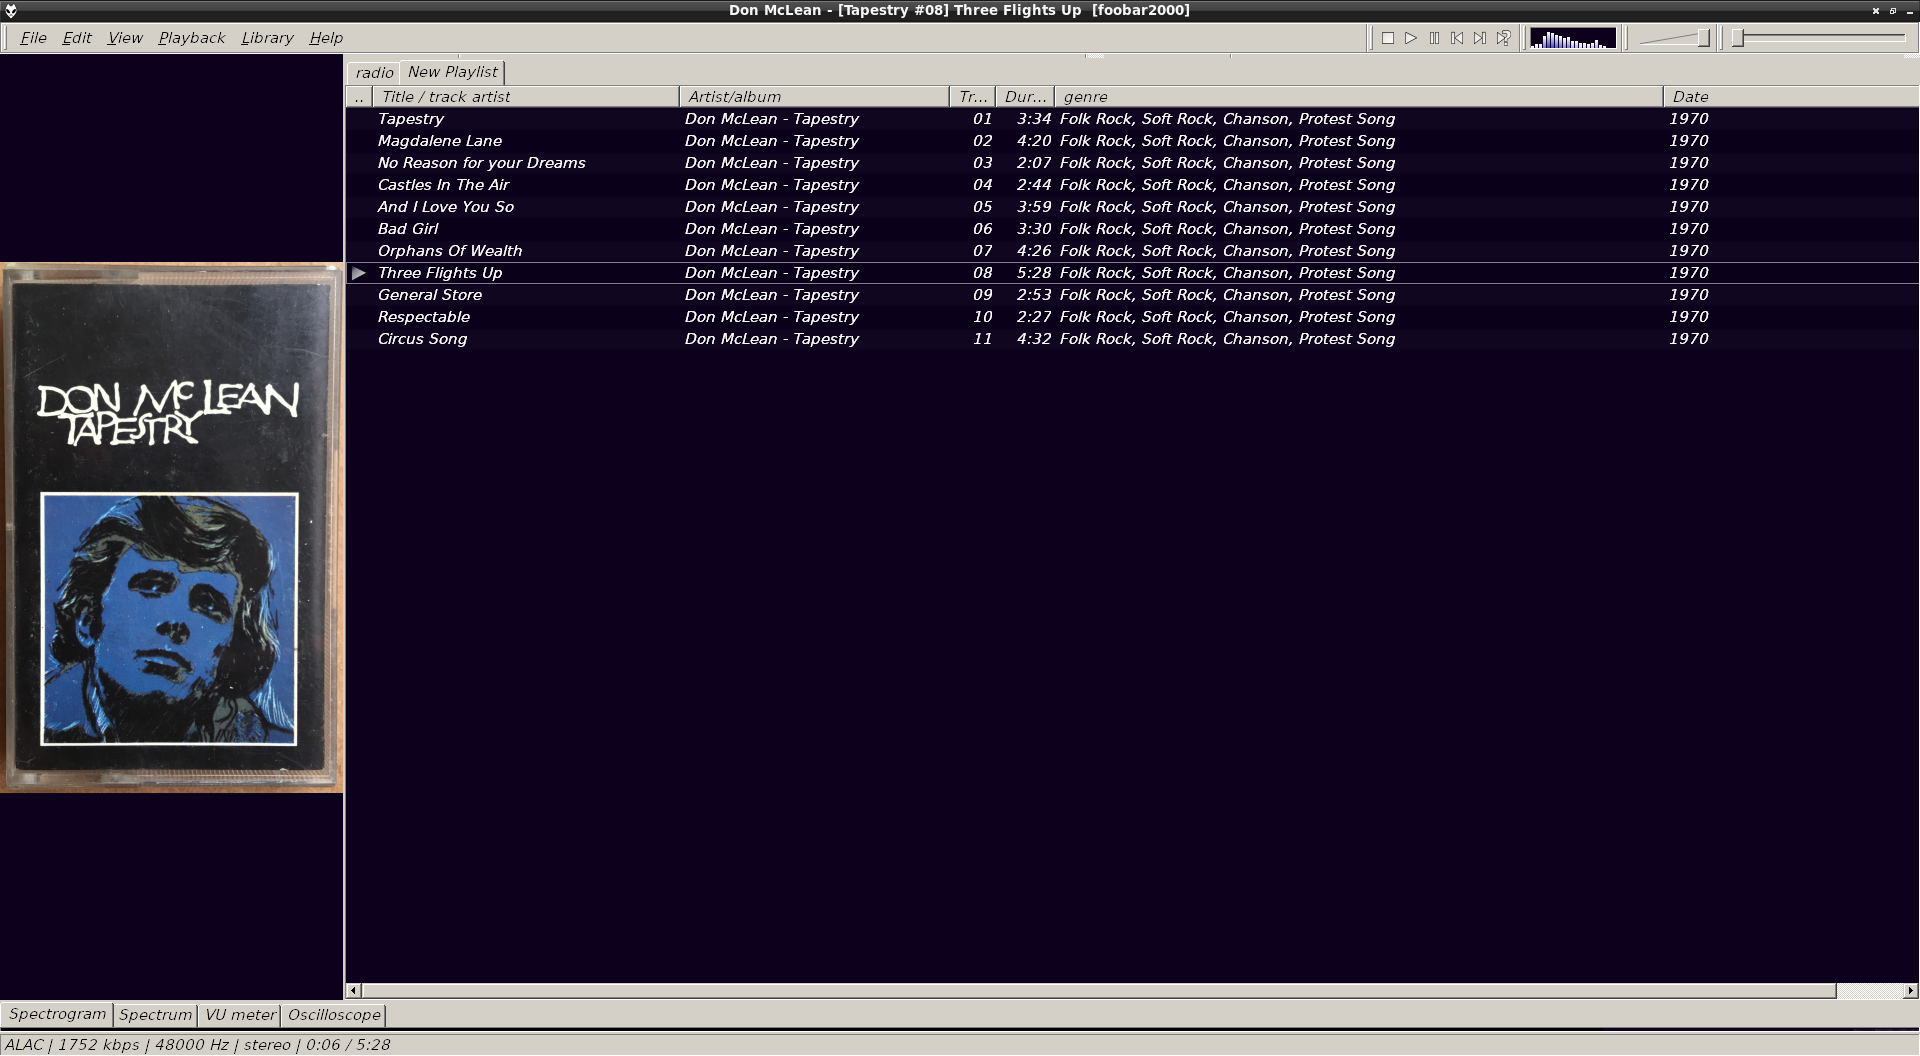This screenshot has width=1920, height=1056.
Task: Open the View menu
Action: click(125, 38)
